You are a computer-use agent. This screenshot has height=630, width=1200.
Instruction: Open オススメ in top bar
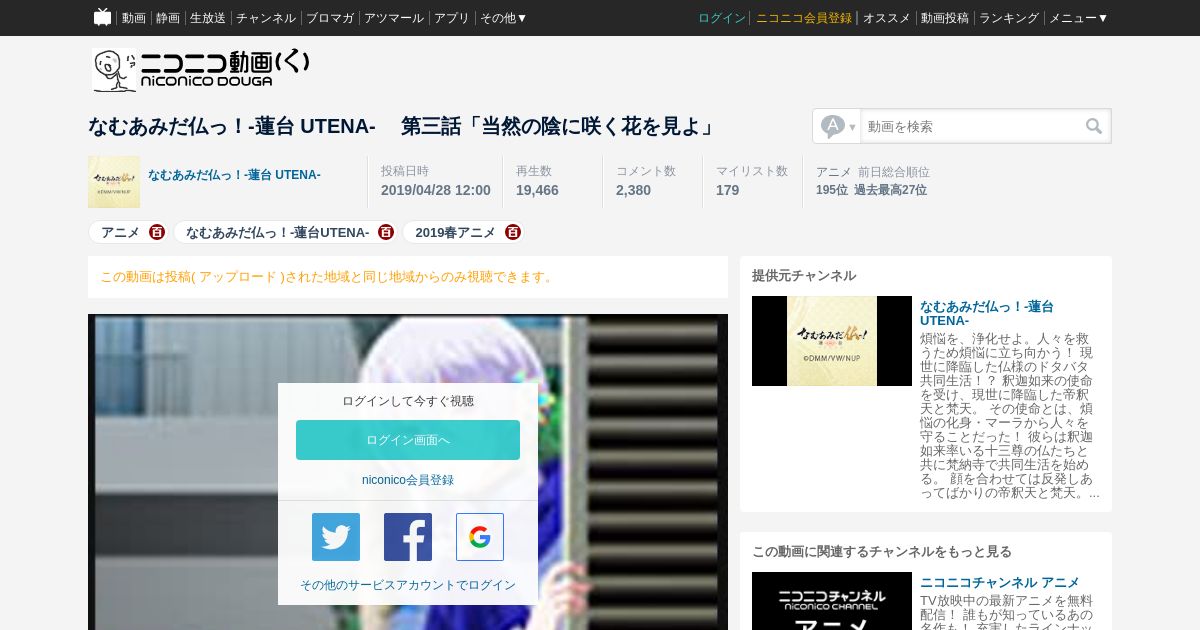887,18
